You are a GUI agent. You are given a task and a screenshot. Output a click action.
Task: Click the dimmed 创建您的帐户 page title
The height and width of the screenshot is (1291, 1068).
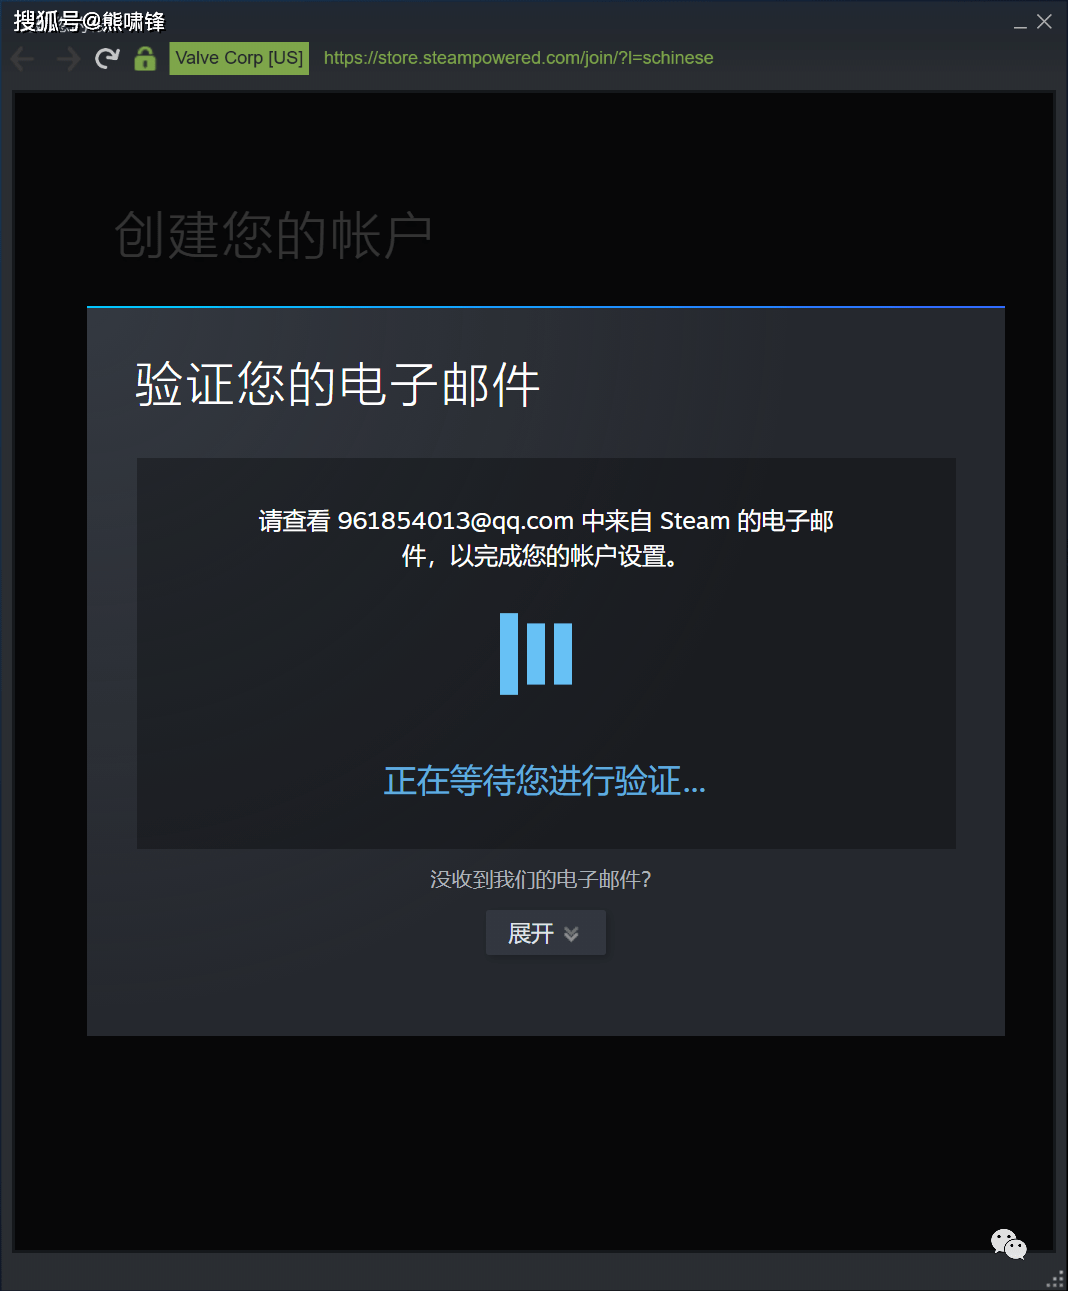click(273, 236)
